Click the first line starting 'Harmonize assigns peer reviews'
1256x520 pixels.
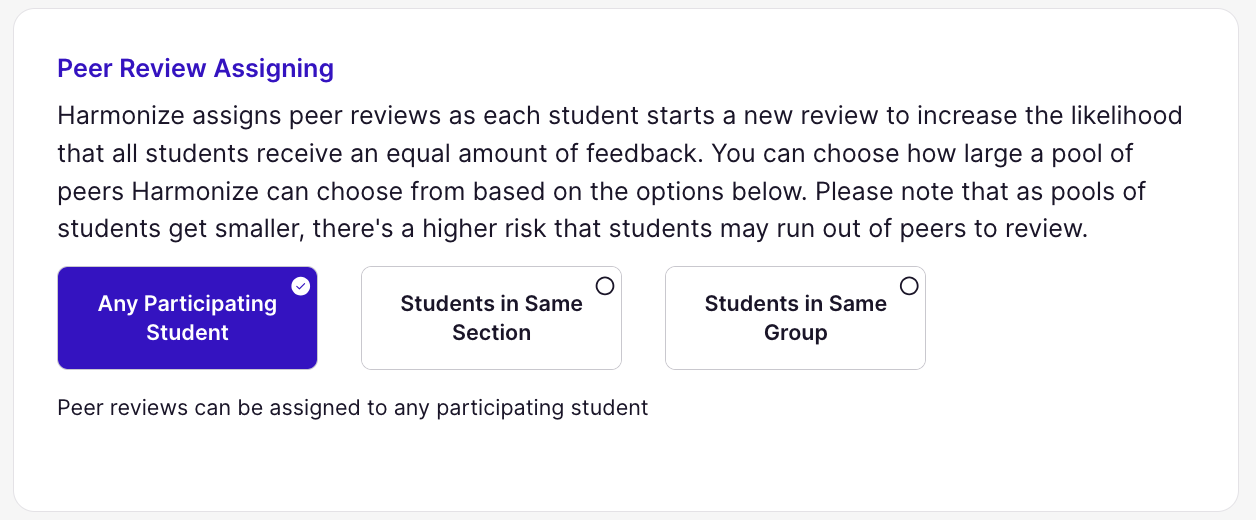pyautogui.click(x=620, y=115)
